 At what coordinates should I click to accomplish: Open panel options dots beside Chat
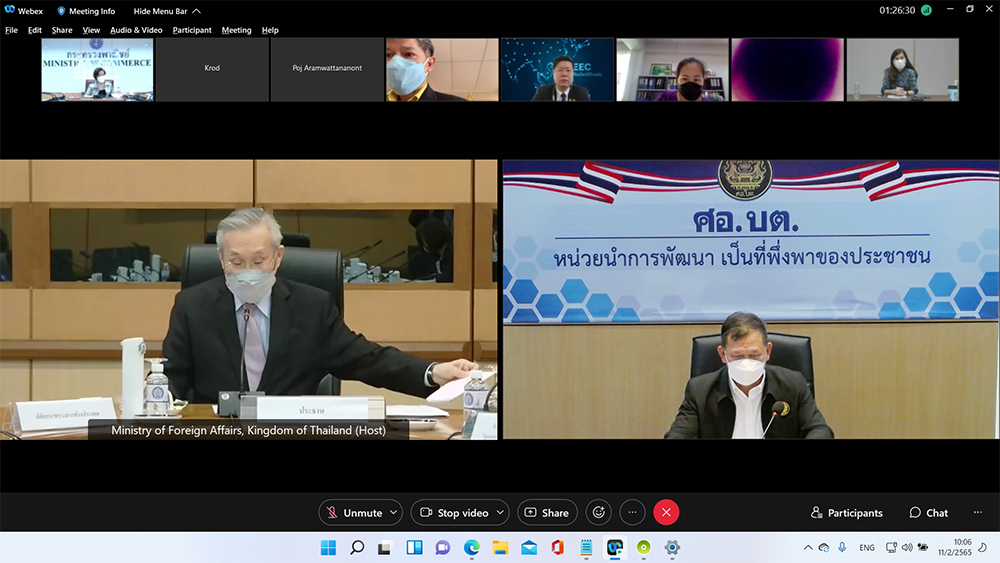pyautogui.click(x=978, y=513)
